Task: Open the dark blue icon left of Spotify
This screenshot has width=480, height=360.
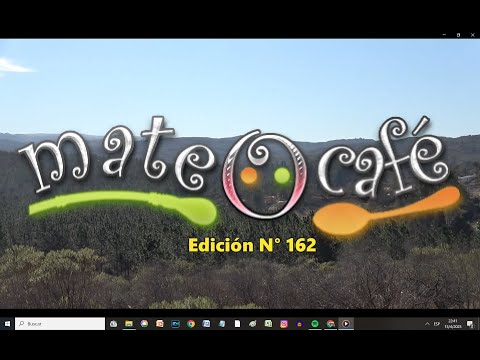Action: click(x=299, y=324)
